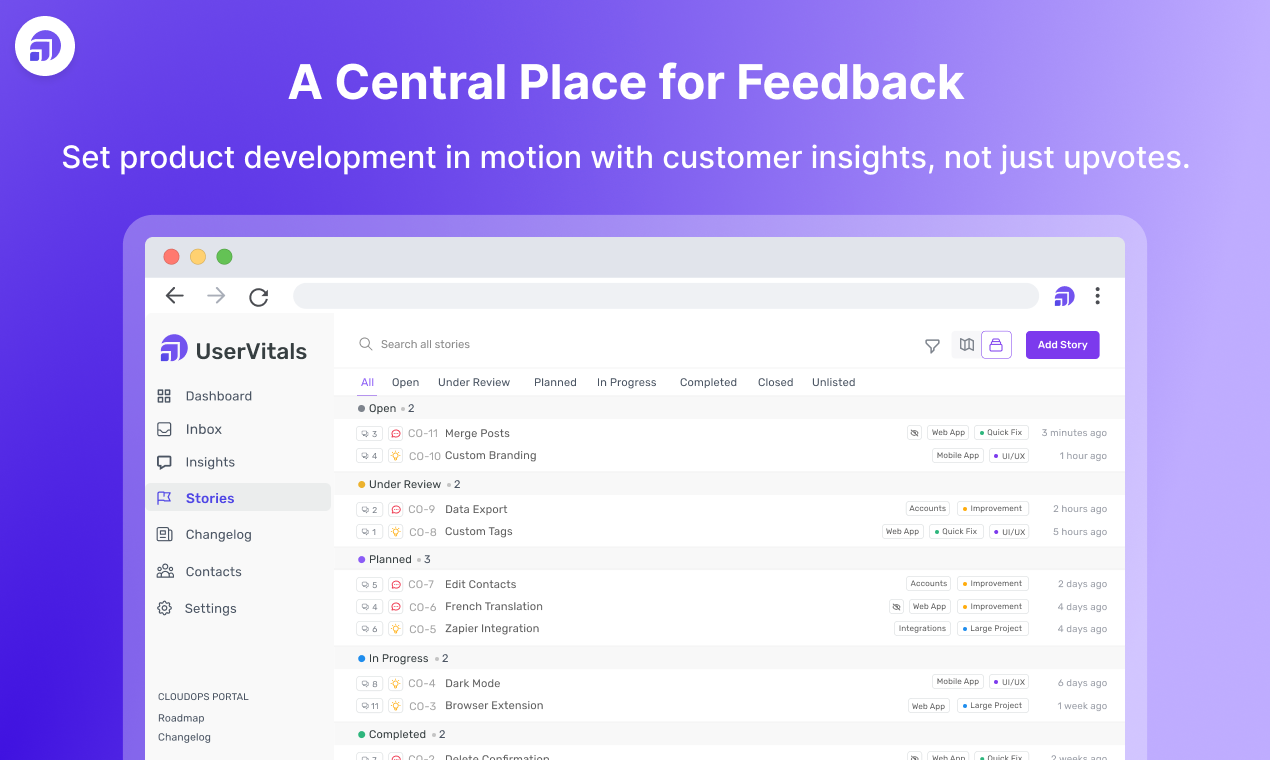The height and width of the screenshot is (760, 1270).
Task: Open the Custom Branding story
Action: coord(490,455)
